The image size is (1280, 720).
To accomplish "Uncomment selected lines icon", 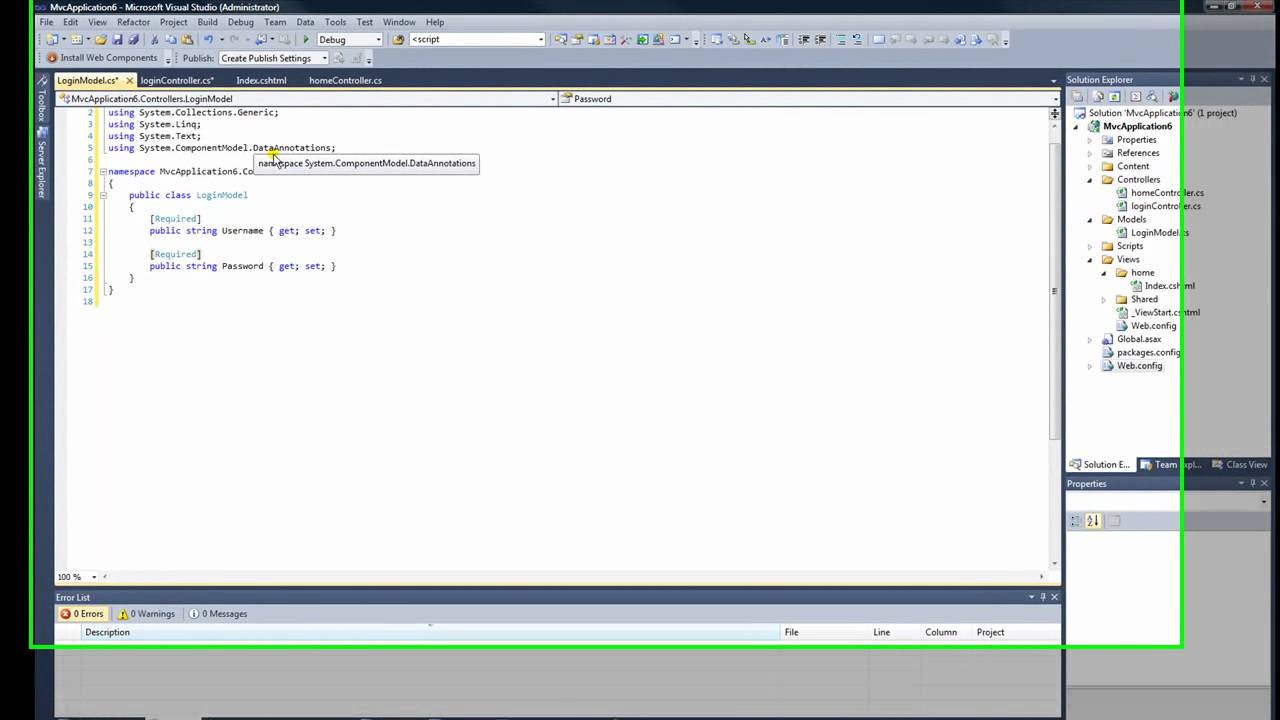I will pyautogui.click(x=857, y=39).
